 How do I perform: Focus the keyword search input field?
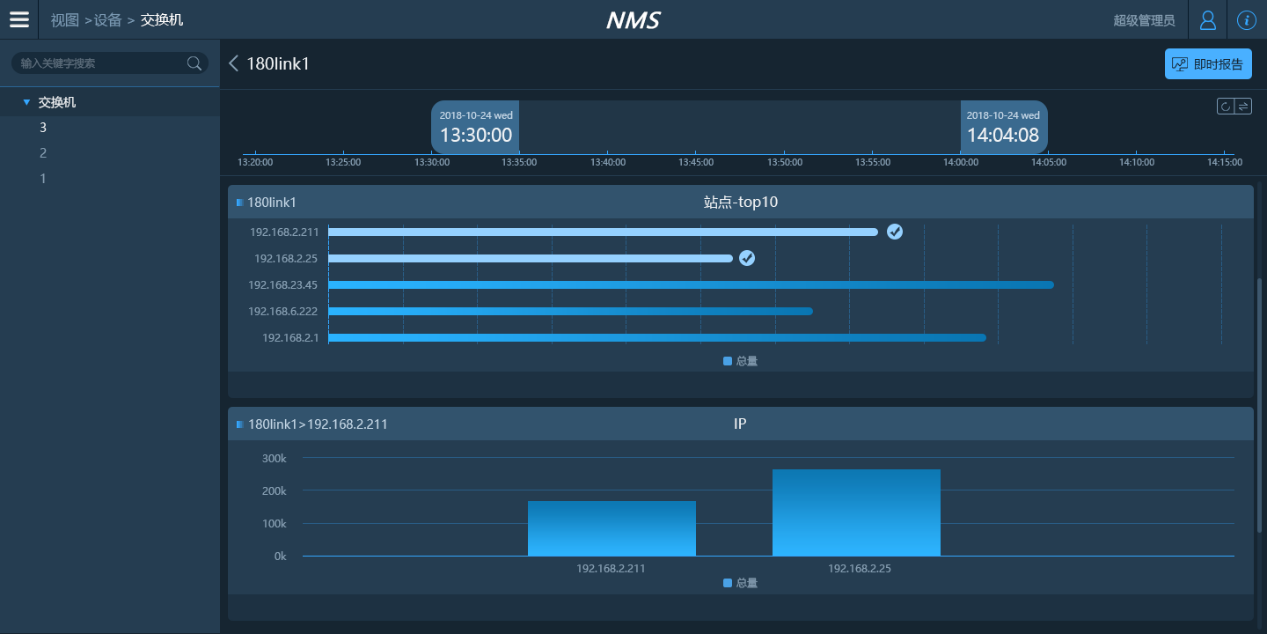[100, 63]
